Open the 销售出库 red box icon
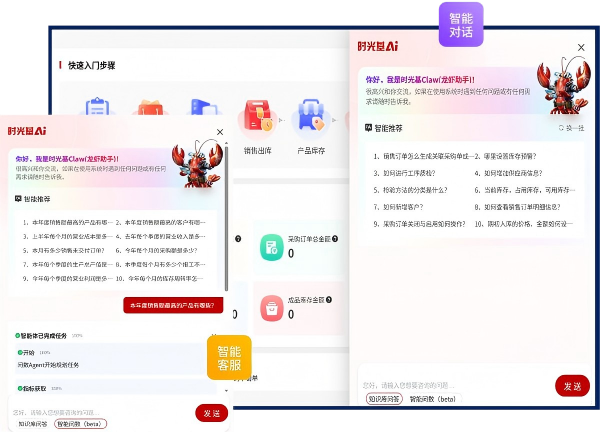The height and width of the screenshot is (432, 600). [258, 117]
